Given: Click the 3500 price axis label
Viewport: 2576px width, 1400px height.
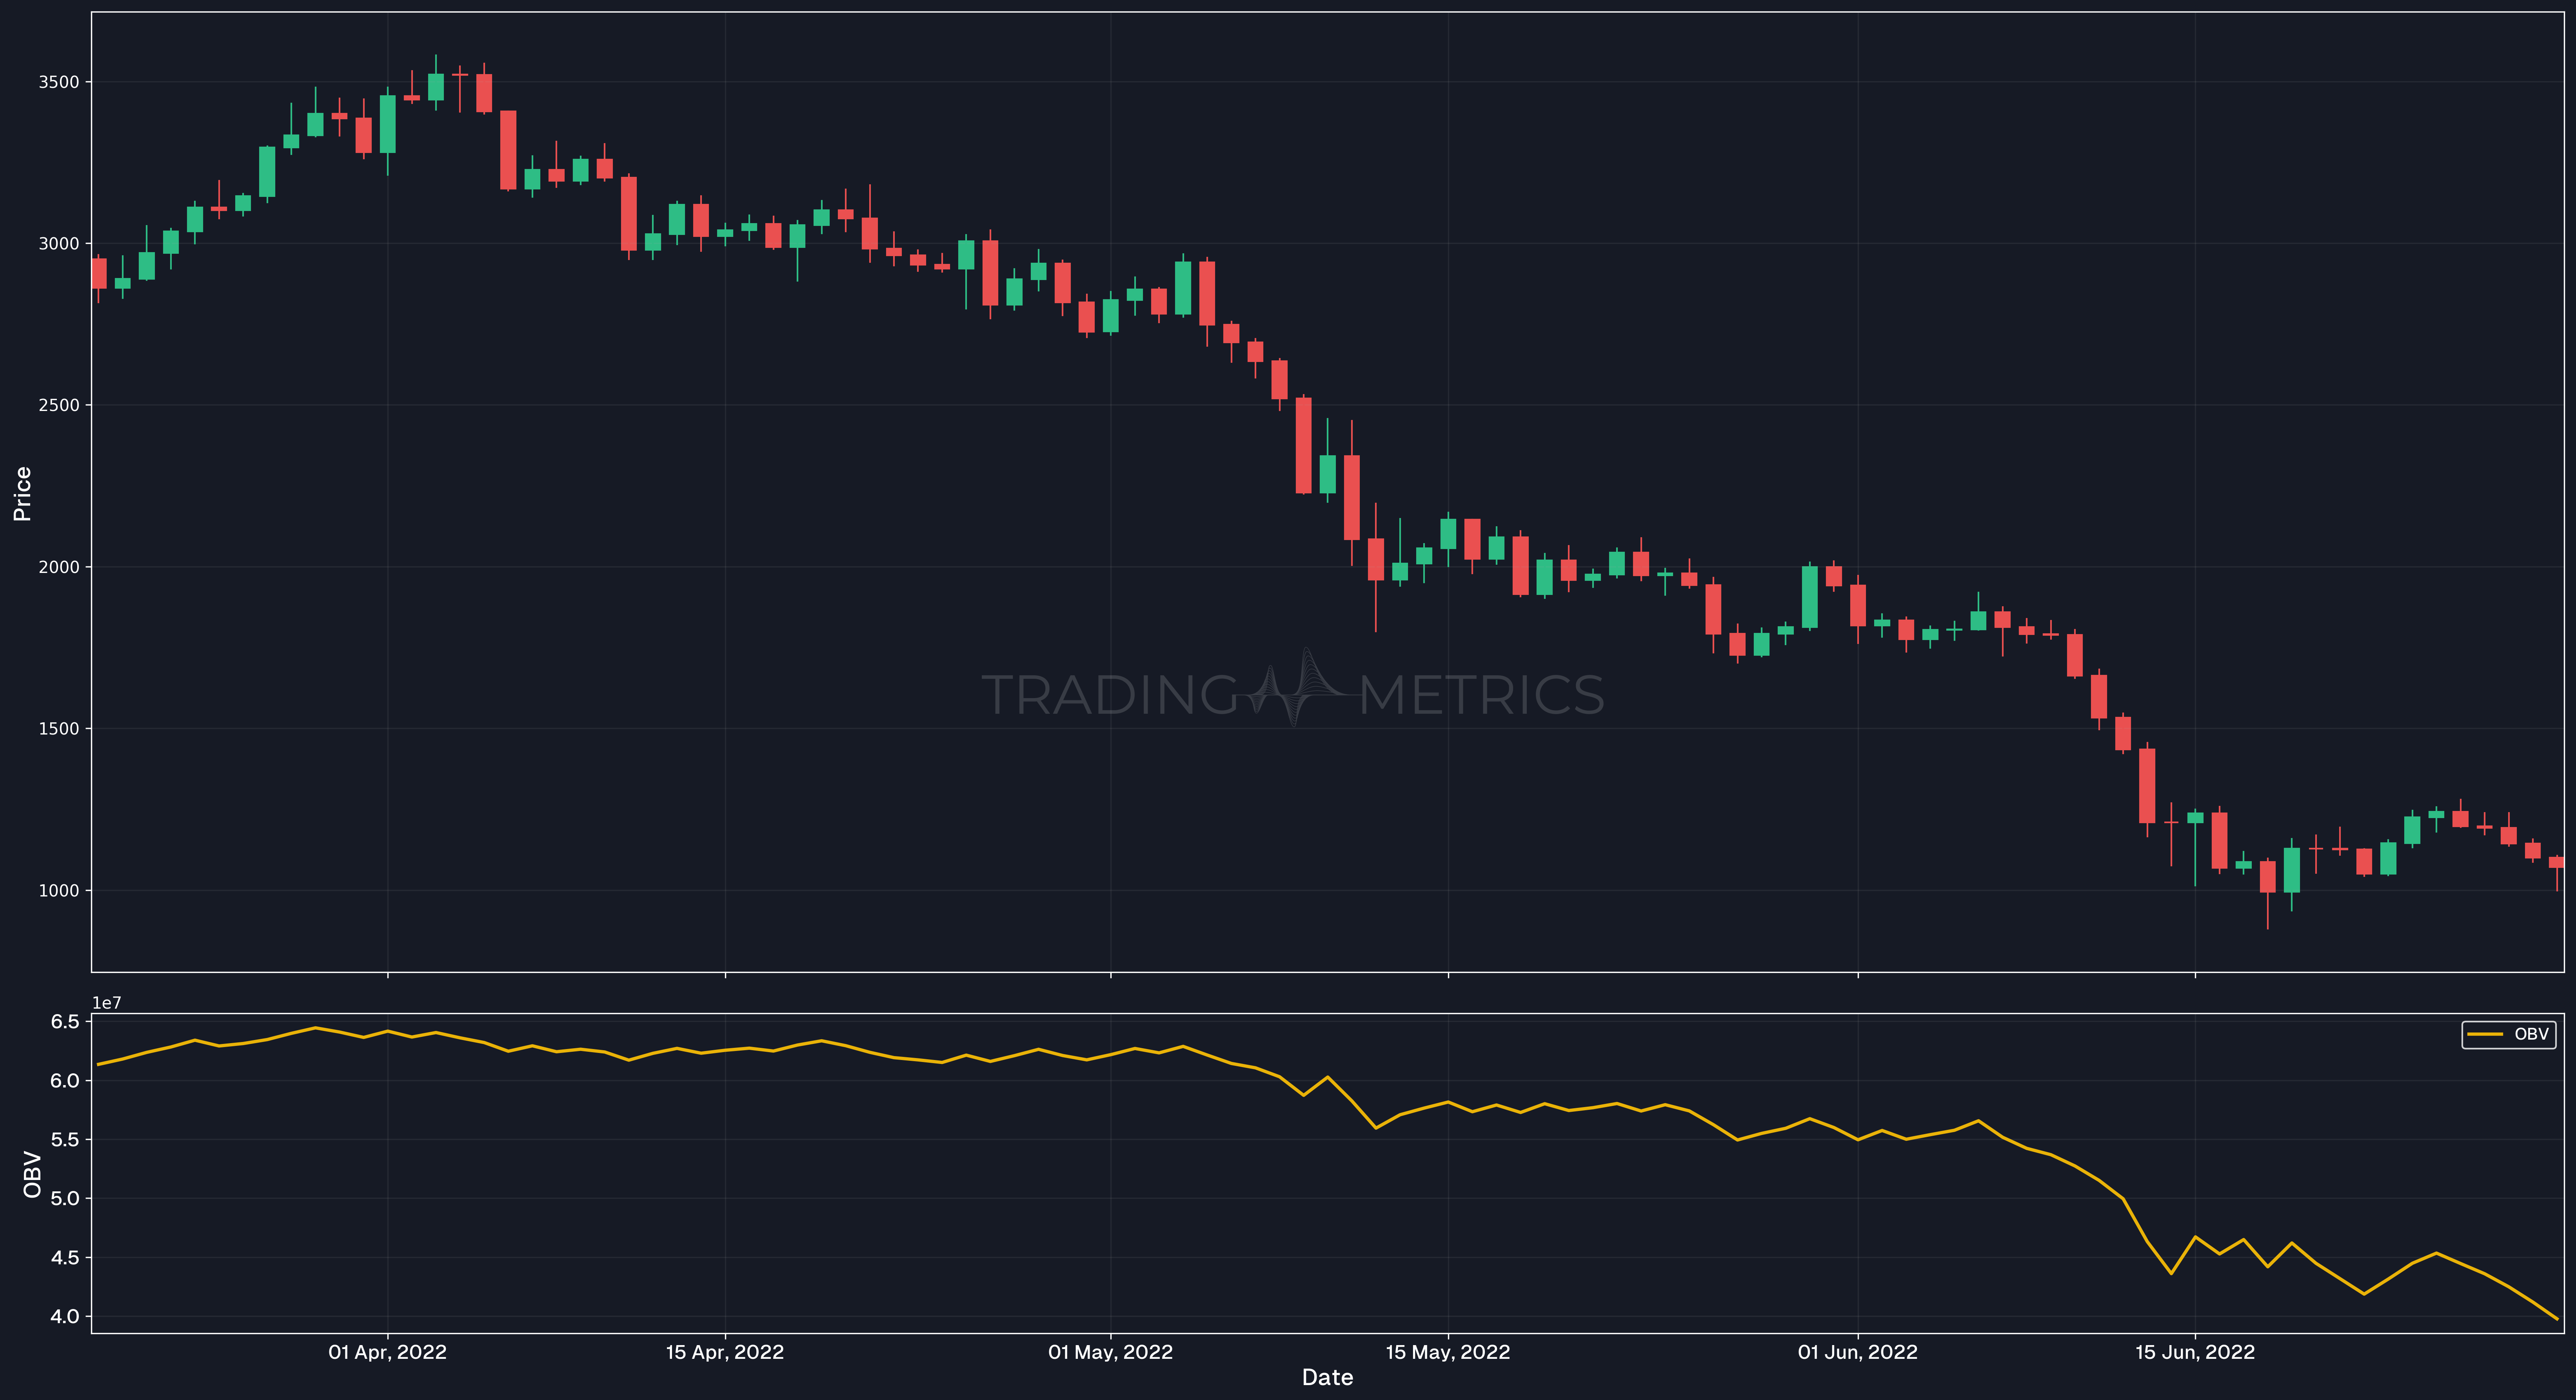Looking at the screenshot, I should [58, 82].
